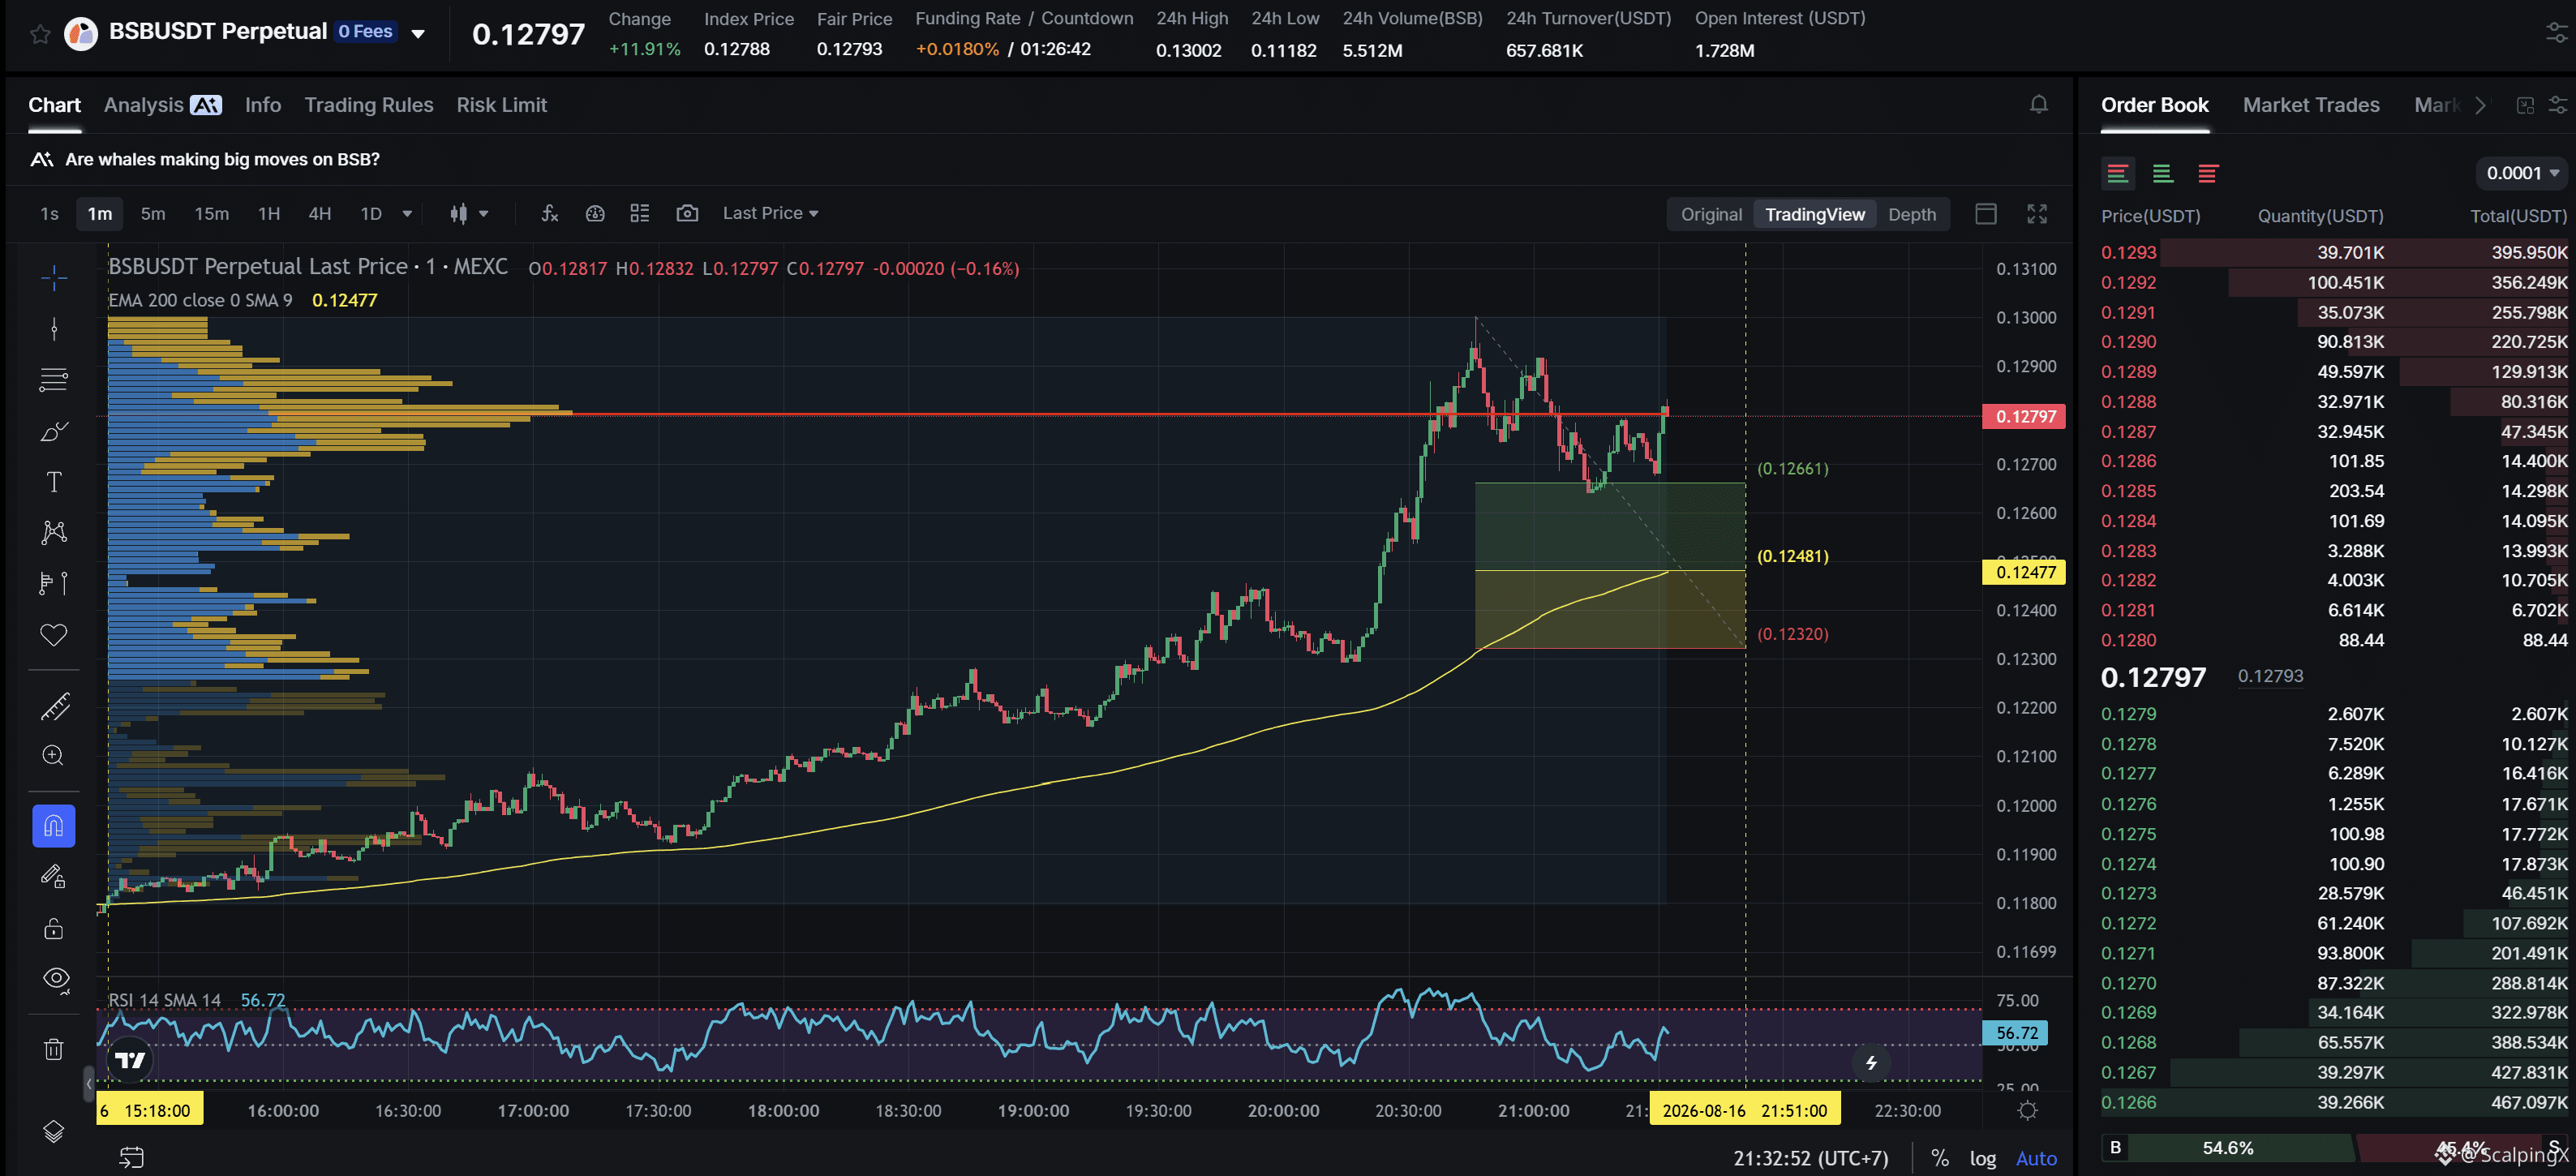Open price alert bell icon

(x=2039, y=105)
